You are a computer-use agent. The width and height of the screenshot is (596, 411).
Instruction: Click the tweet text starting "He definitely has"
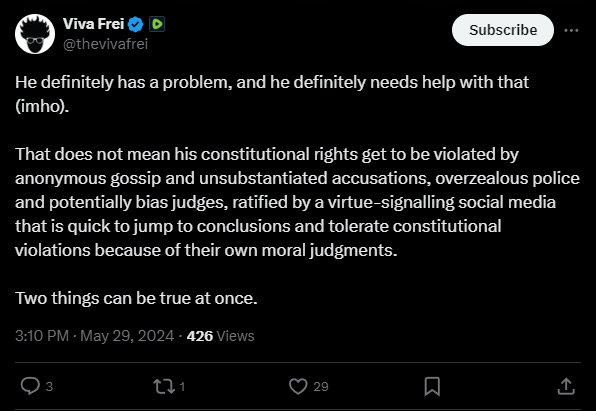coord(272,94)
